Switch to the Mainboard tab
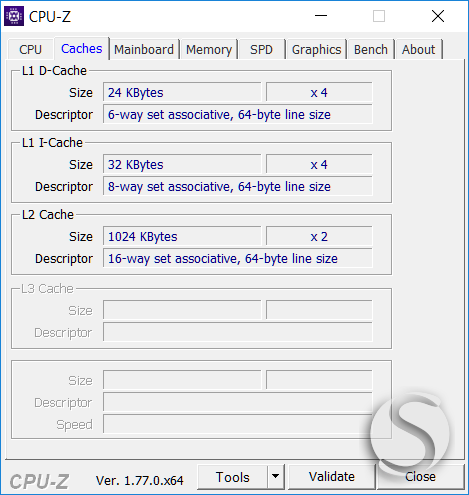The width and height of the screenshot is (469, 495). (x=144, y=49)
